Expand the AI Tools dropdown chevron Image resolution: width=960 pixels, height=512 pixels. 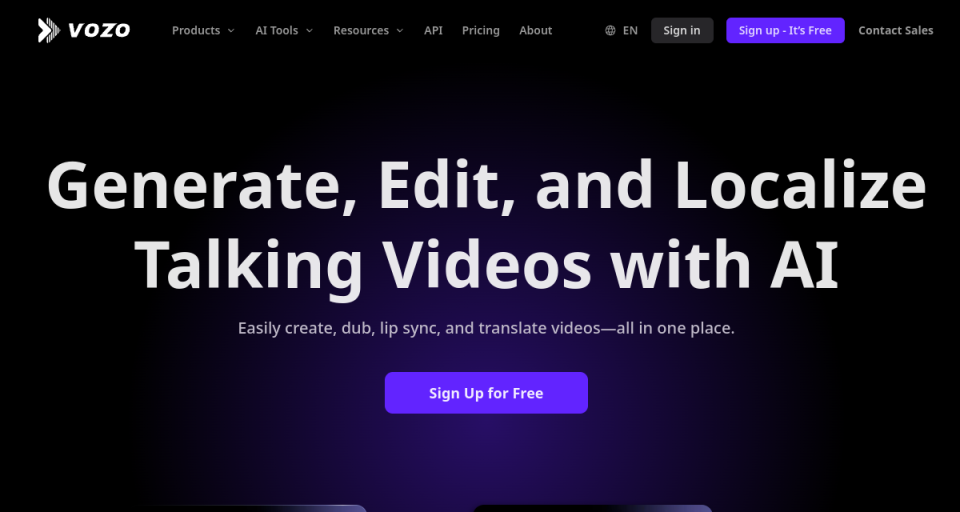[x=309, y=31]
